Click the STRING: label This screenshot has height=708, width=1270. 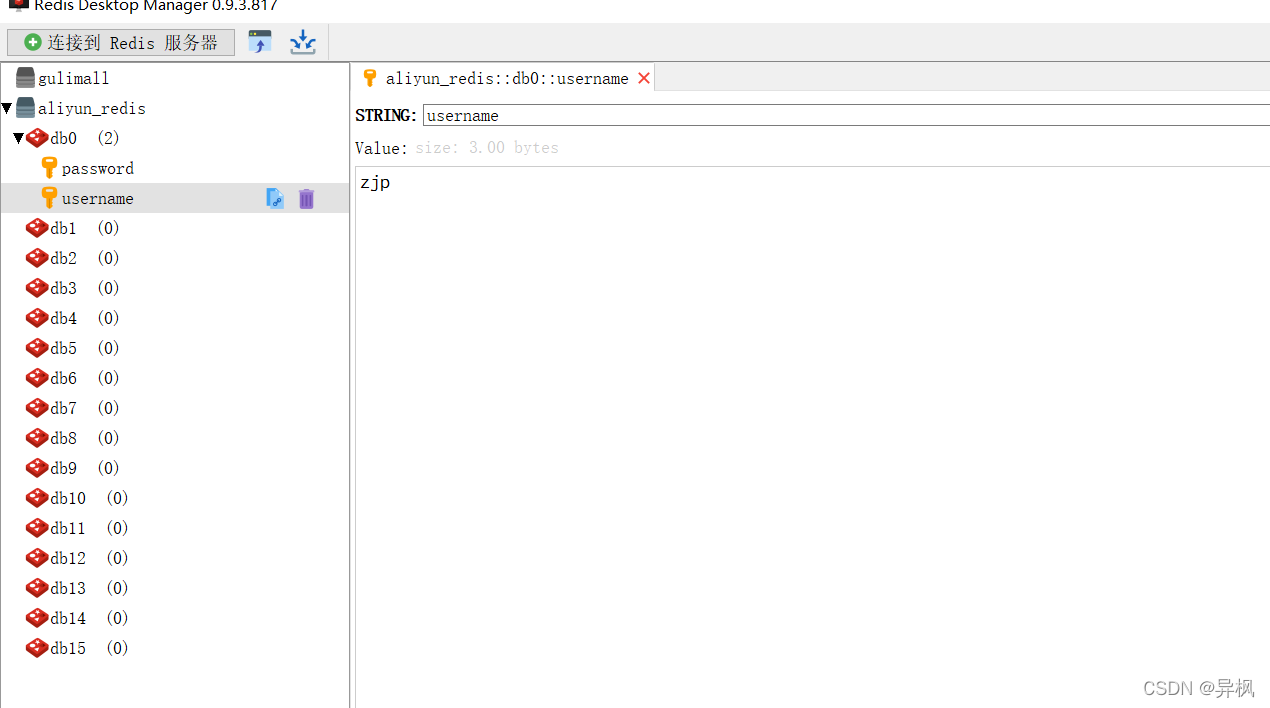coord(386,115)
